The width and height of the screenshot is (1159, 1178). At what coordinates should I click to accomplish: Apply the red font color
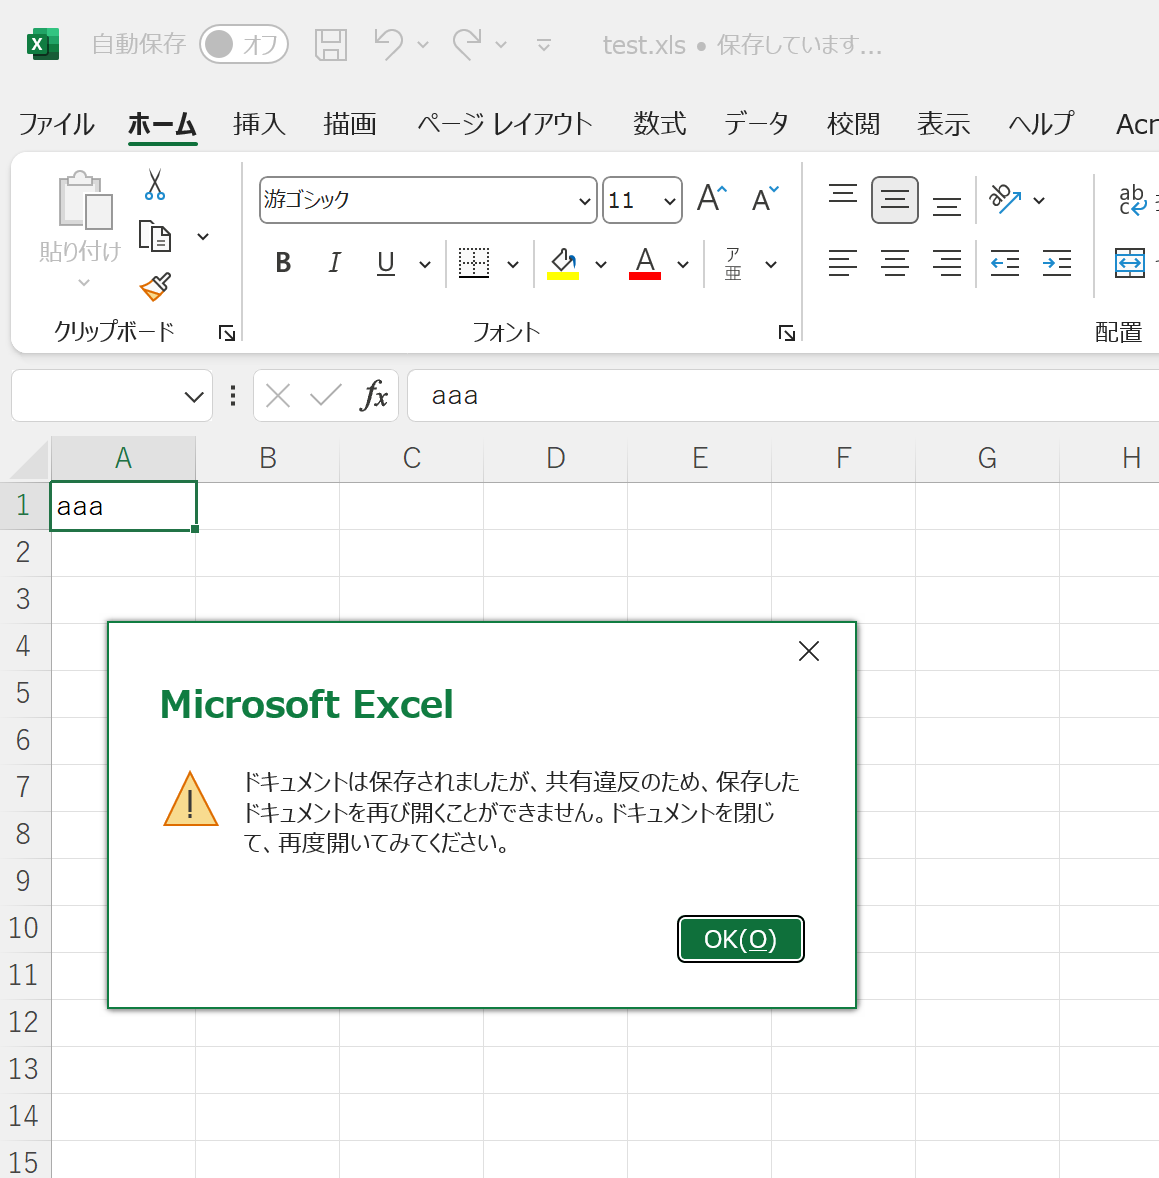(644, 264)
